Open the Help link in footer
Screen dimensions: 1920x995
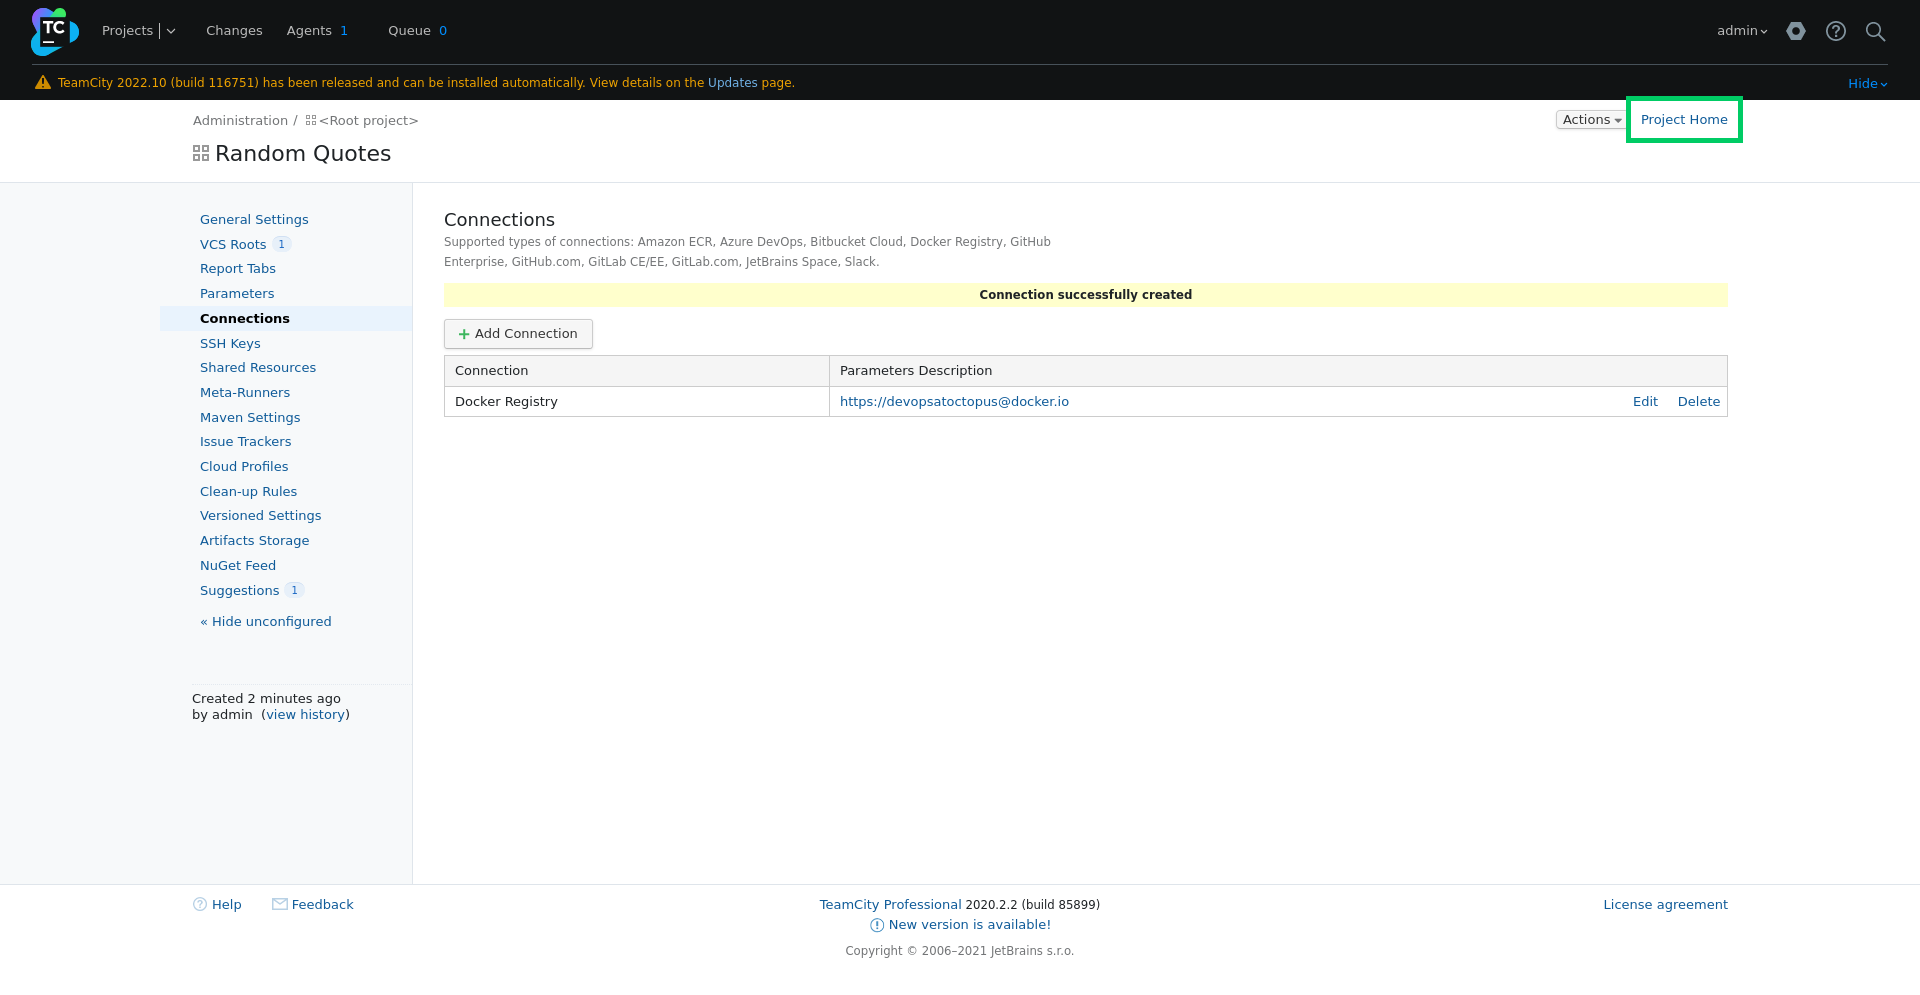coord(227,905)
